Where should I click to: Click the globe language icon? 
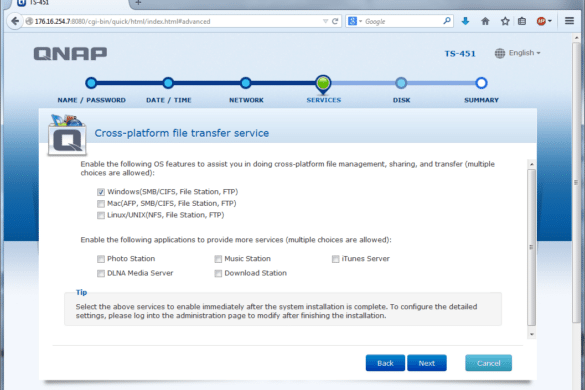point(500,53)
